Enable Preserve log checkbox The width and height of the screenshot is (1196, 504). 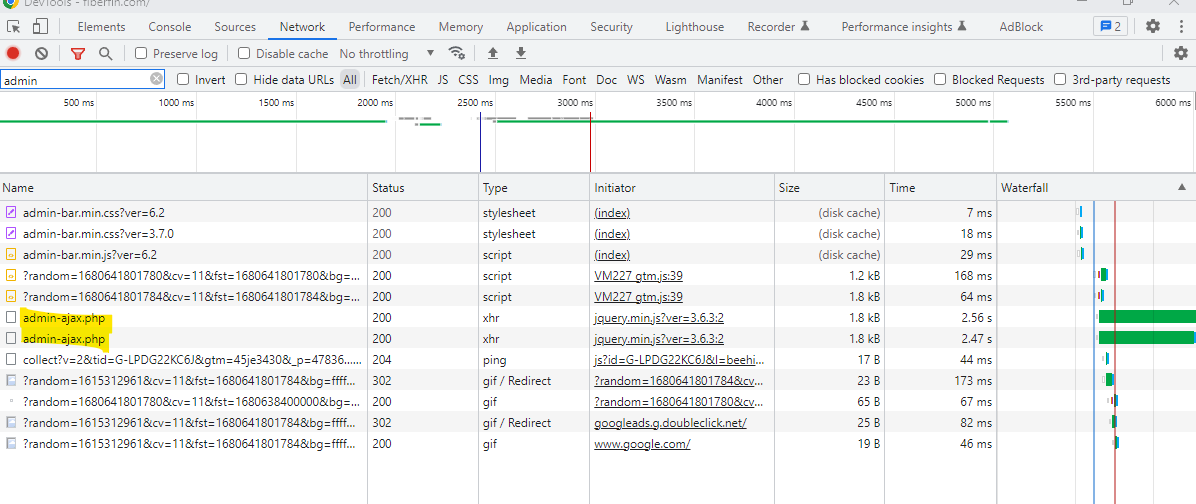141,53
